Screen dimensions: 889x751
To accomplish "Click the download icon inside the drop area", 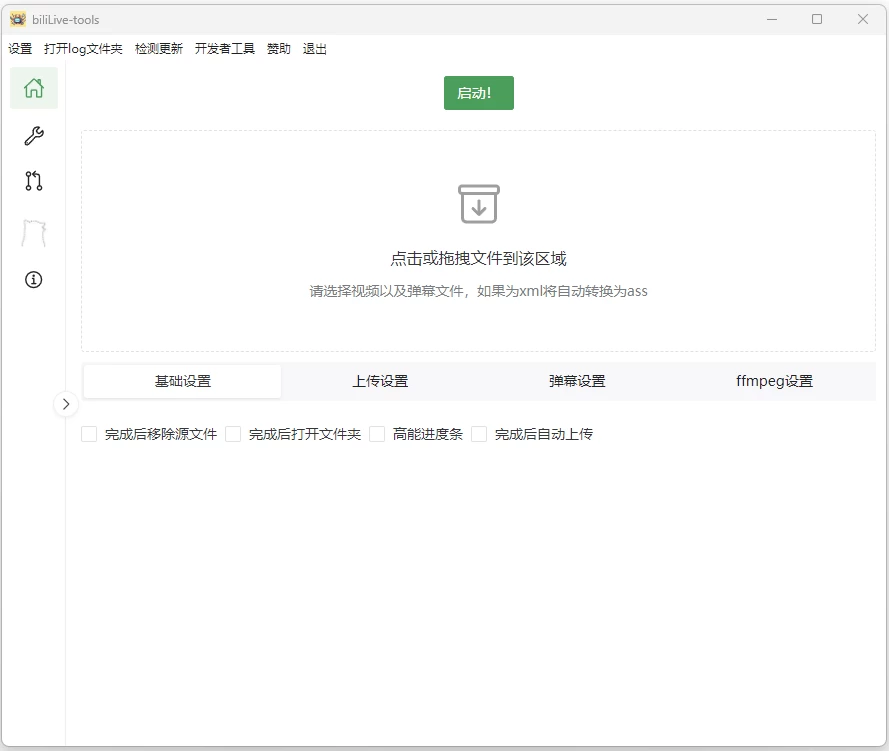I will [478, 204].
